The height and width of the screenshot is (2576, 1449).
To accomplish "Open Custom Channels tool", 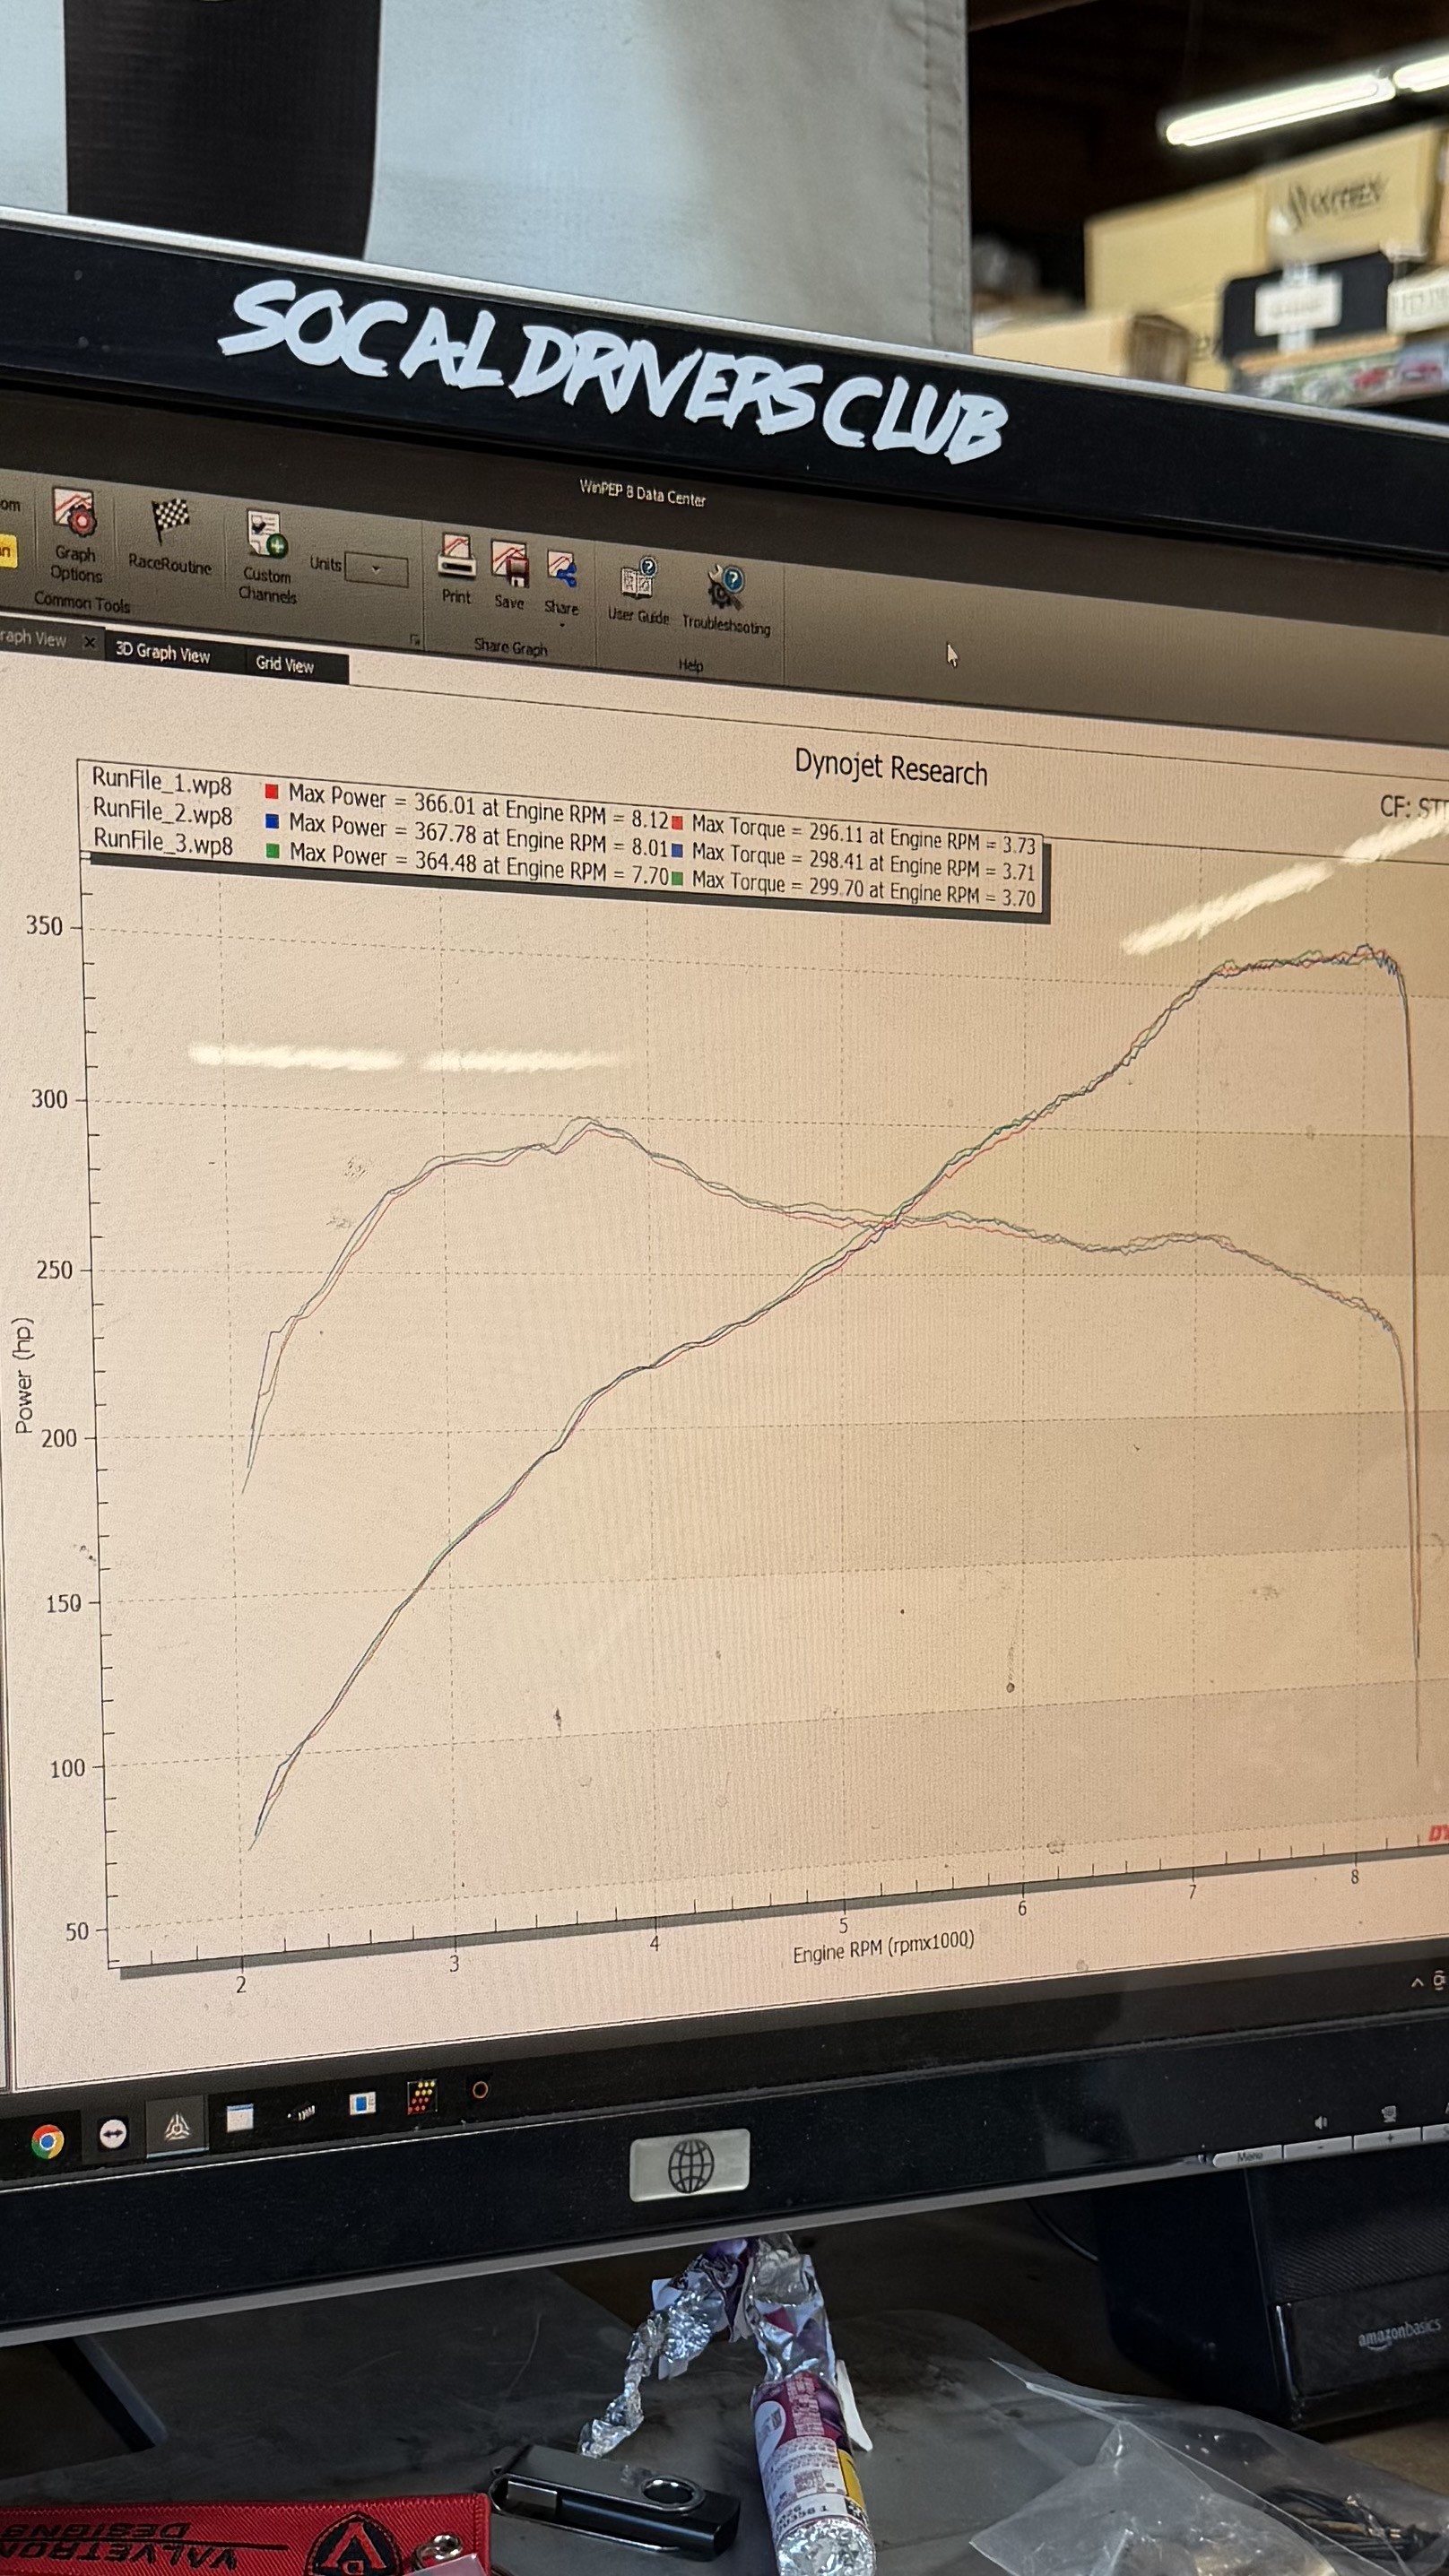I will [x=267, y=557].
